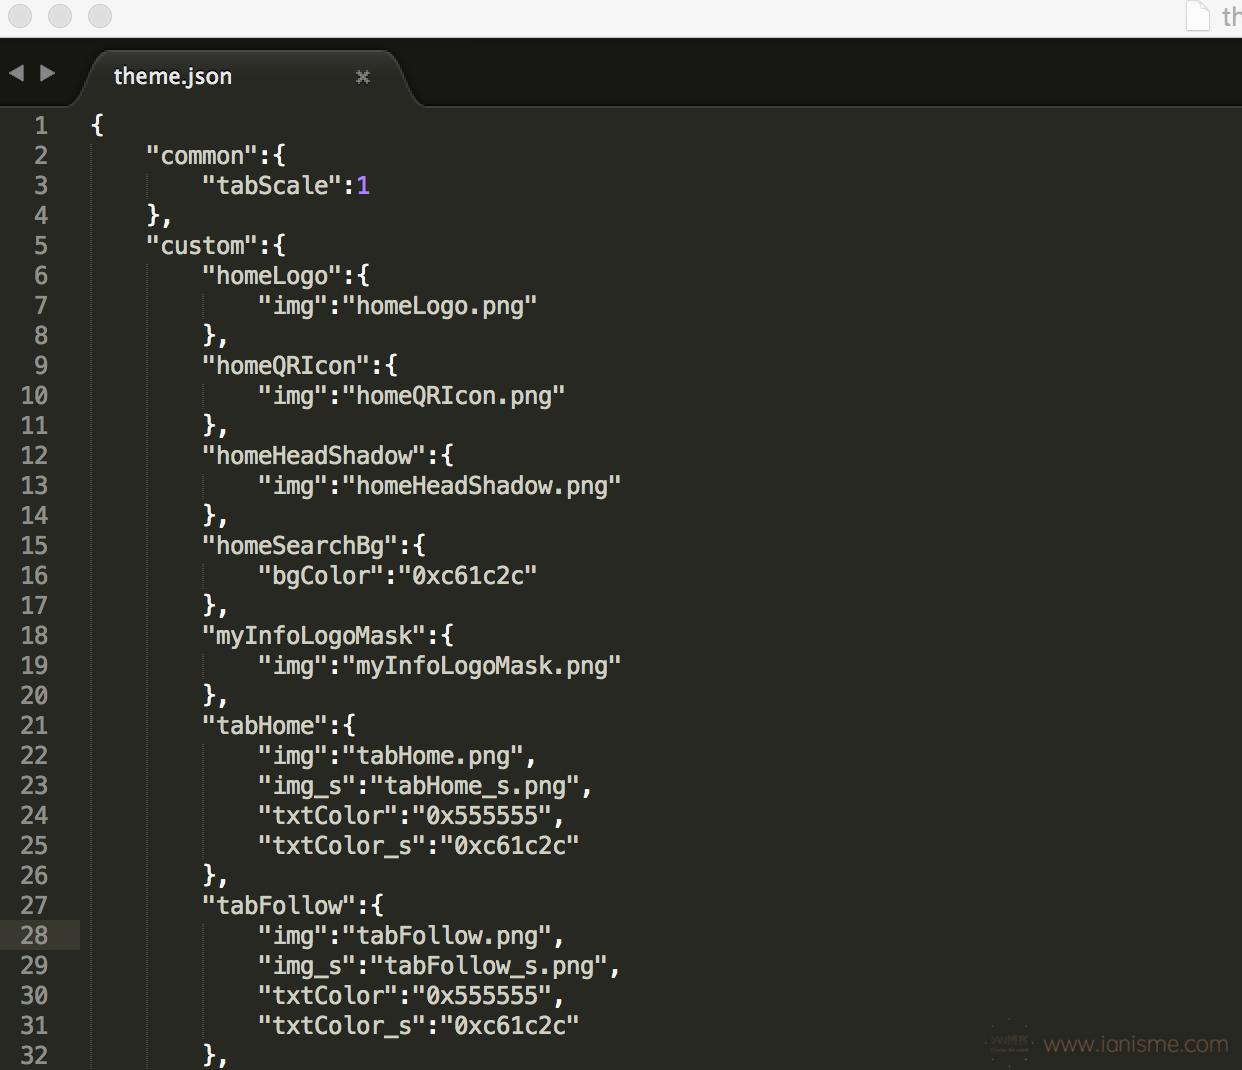Click the "common" key on line 2
The width and height of the screenshot is (1242, 1070).
pos(202,155)
